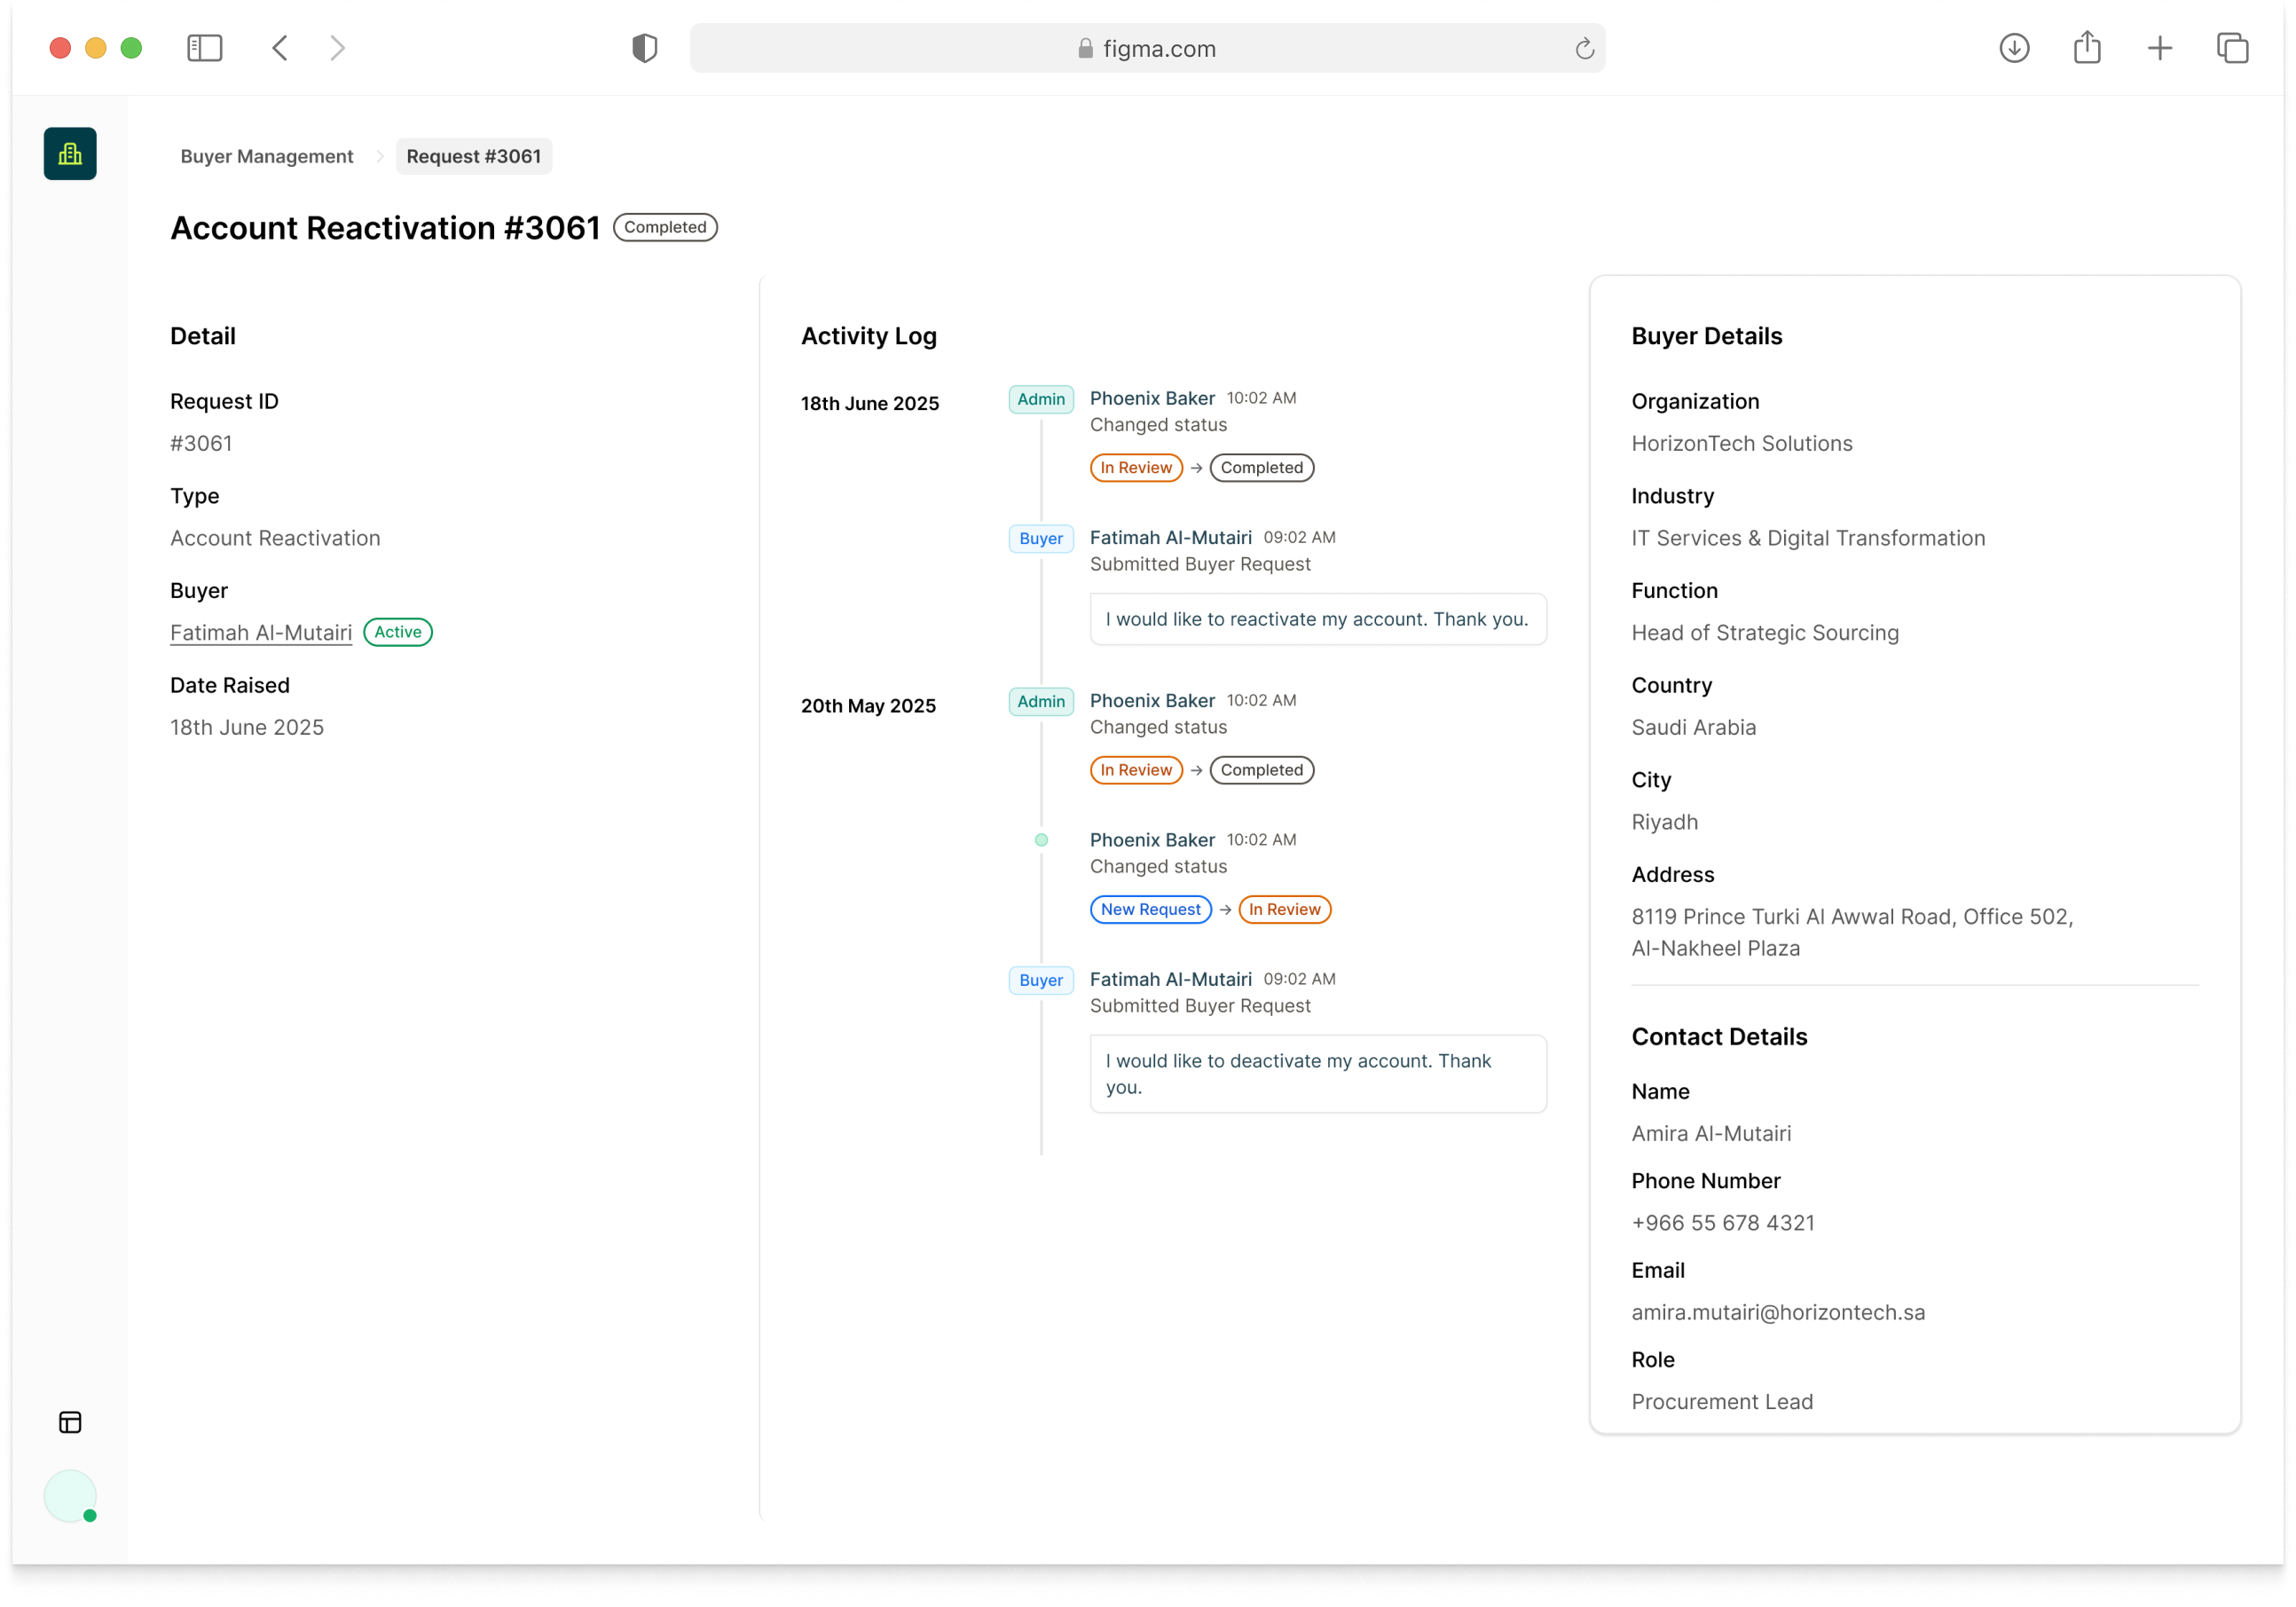Reload the page with the refresh icon
Screen dimensions: 2296x1607
(x=1583, y=48)
